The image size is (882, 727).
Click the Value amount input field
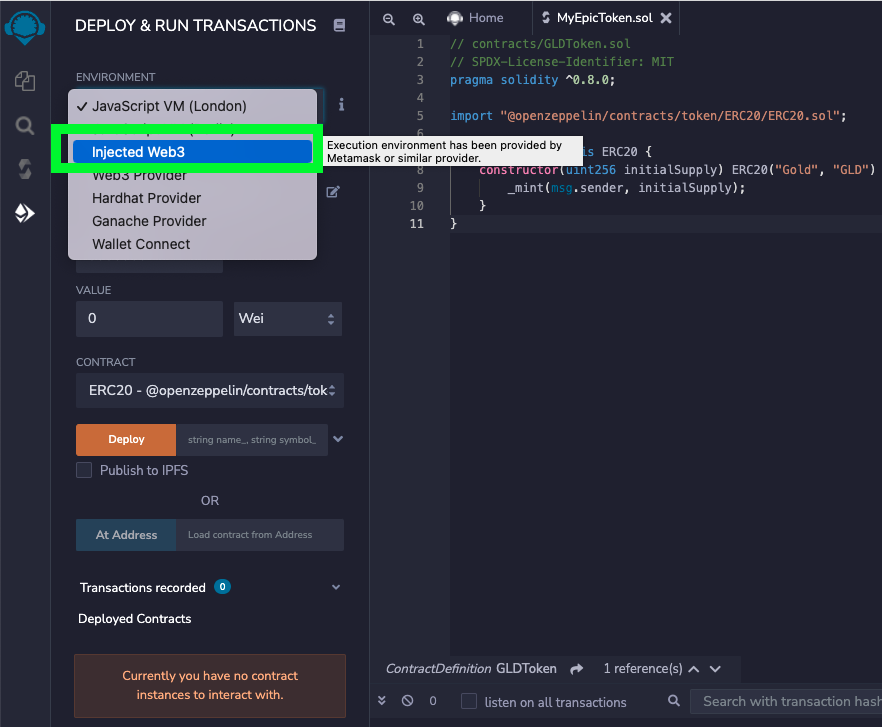149,319
